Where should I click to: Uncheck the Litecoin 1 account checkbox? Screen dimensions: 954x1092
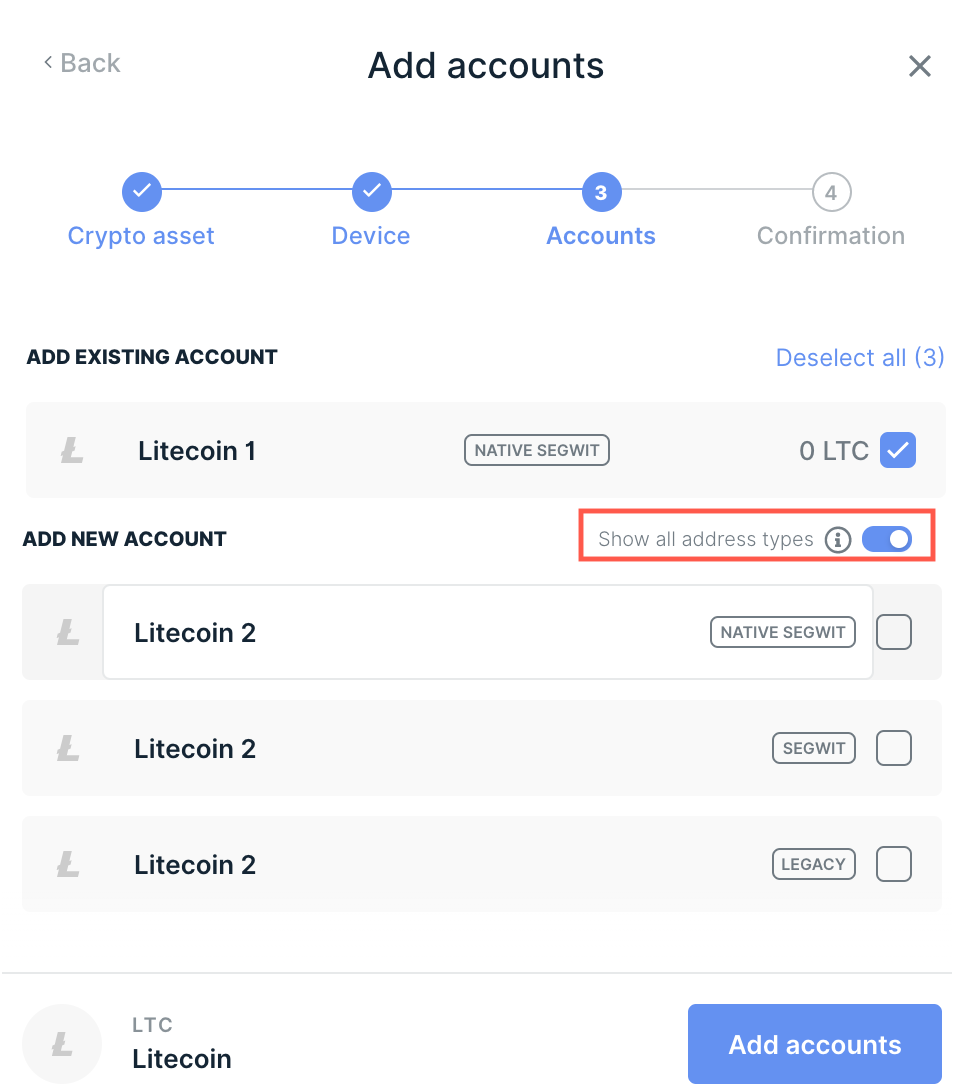(x=897, y=450)
